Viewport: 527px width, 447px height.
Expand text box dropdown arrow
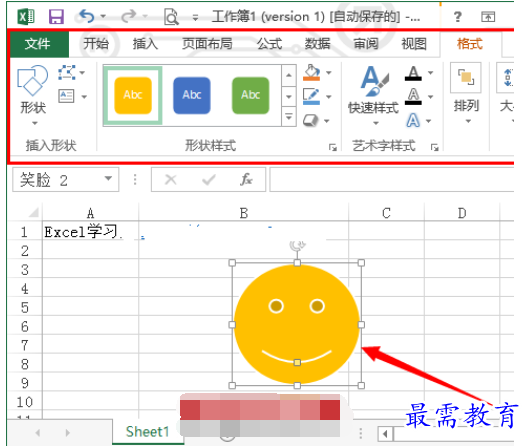(x=84, y=97)
